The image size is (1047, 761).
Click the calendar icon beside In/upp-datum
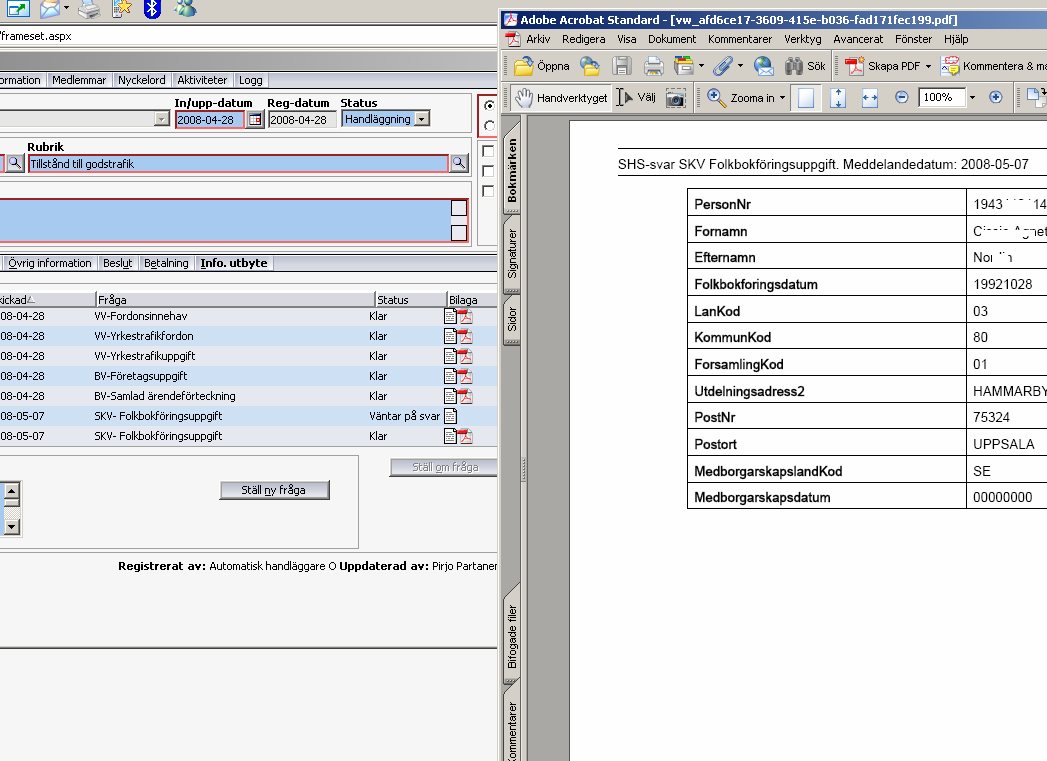pyautogui.click(x=255, y=119)
